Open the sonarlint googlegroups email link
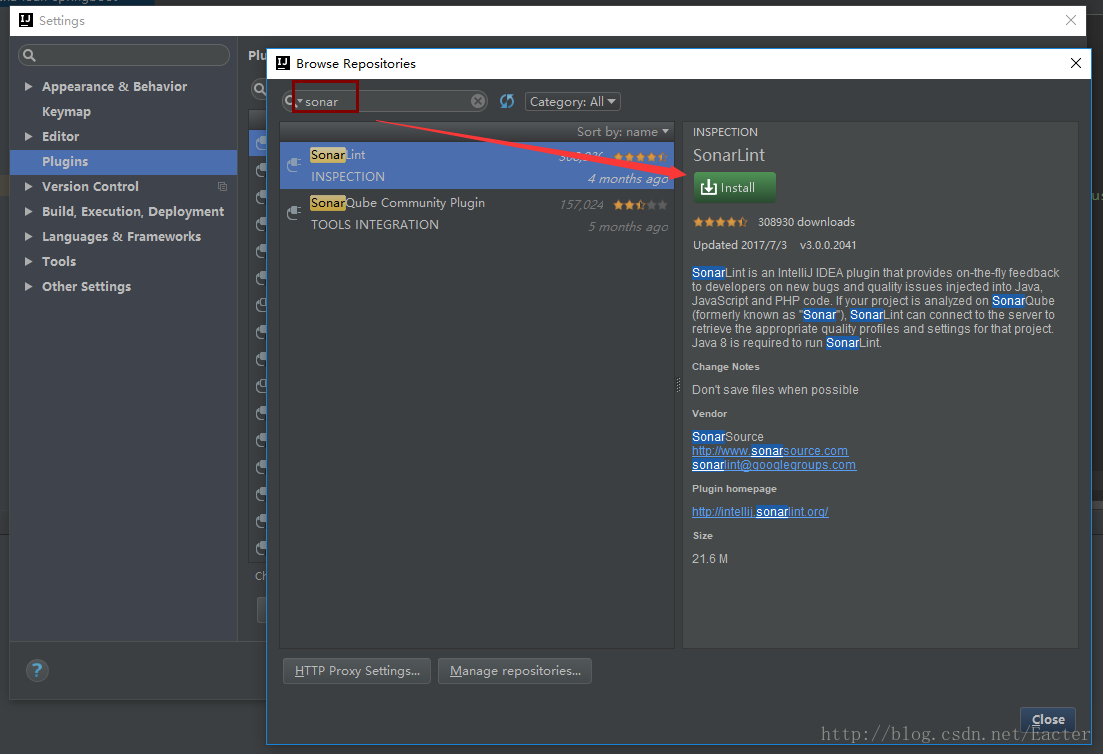This screenshot has width=1103, height=754. click(774, 465)
